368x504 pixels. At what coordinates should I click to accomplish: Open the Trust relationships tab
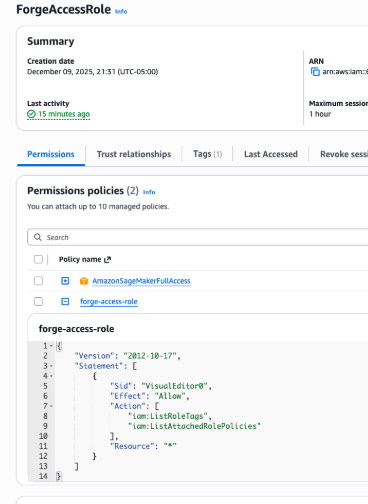pos(134,154)
